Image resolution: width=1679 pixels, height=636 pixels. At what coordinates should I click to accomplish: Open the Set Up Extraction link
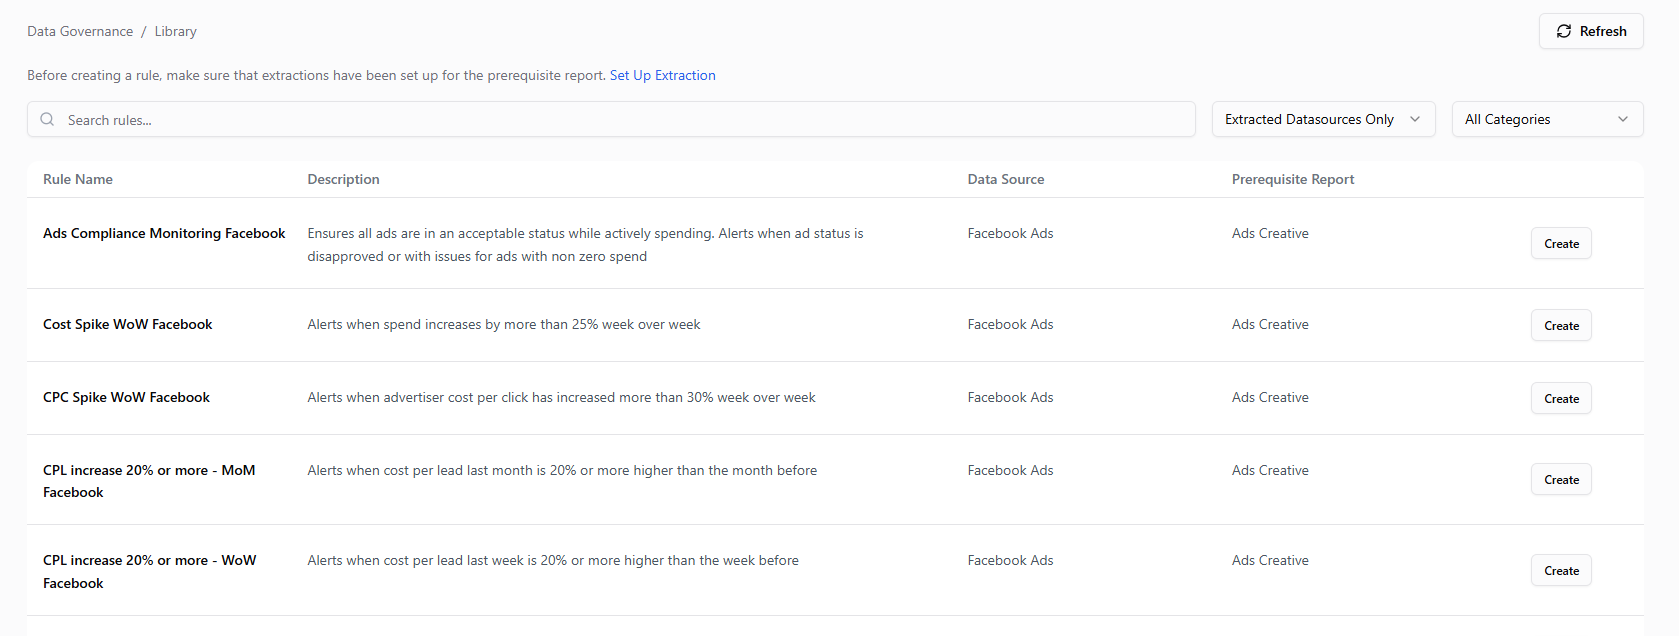662,75
